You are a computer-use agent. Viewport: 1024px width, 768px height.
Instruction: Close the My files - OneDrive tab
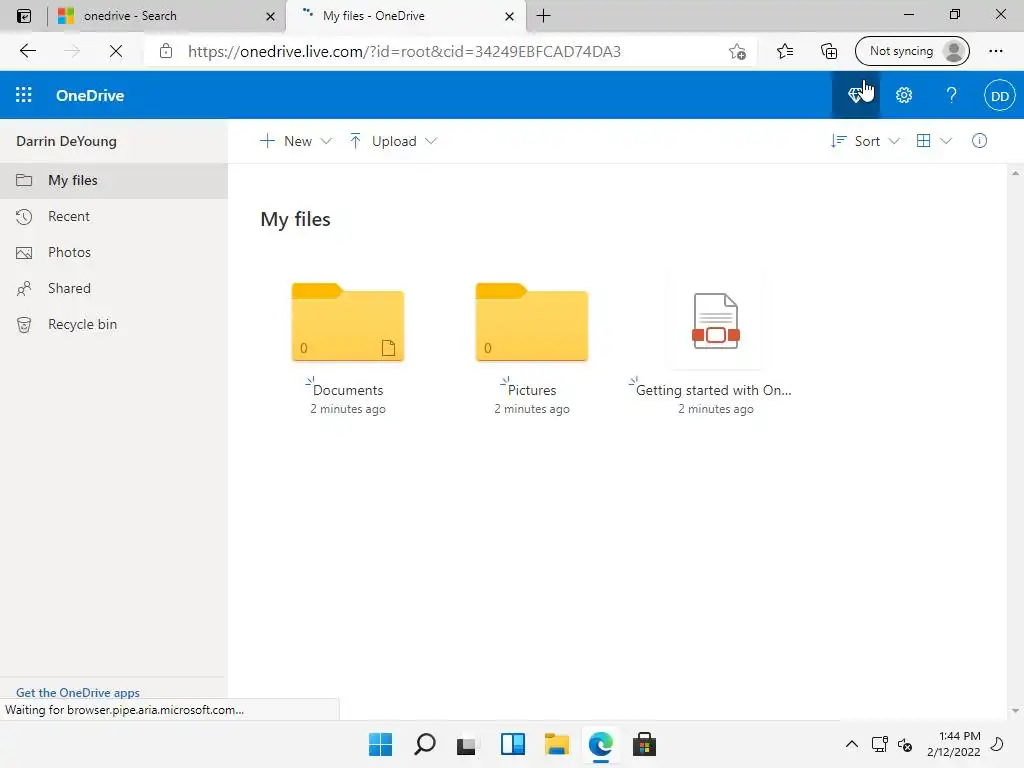509,16
